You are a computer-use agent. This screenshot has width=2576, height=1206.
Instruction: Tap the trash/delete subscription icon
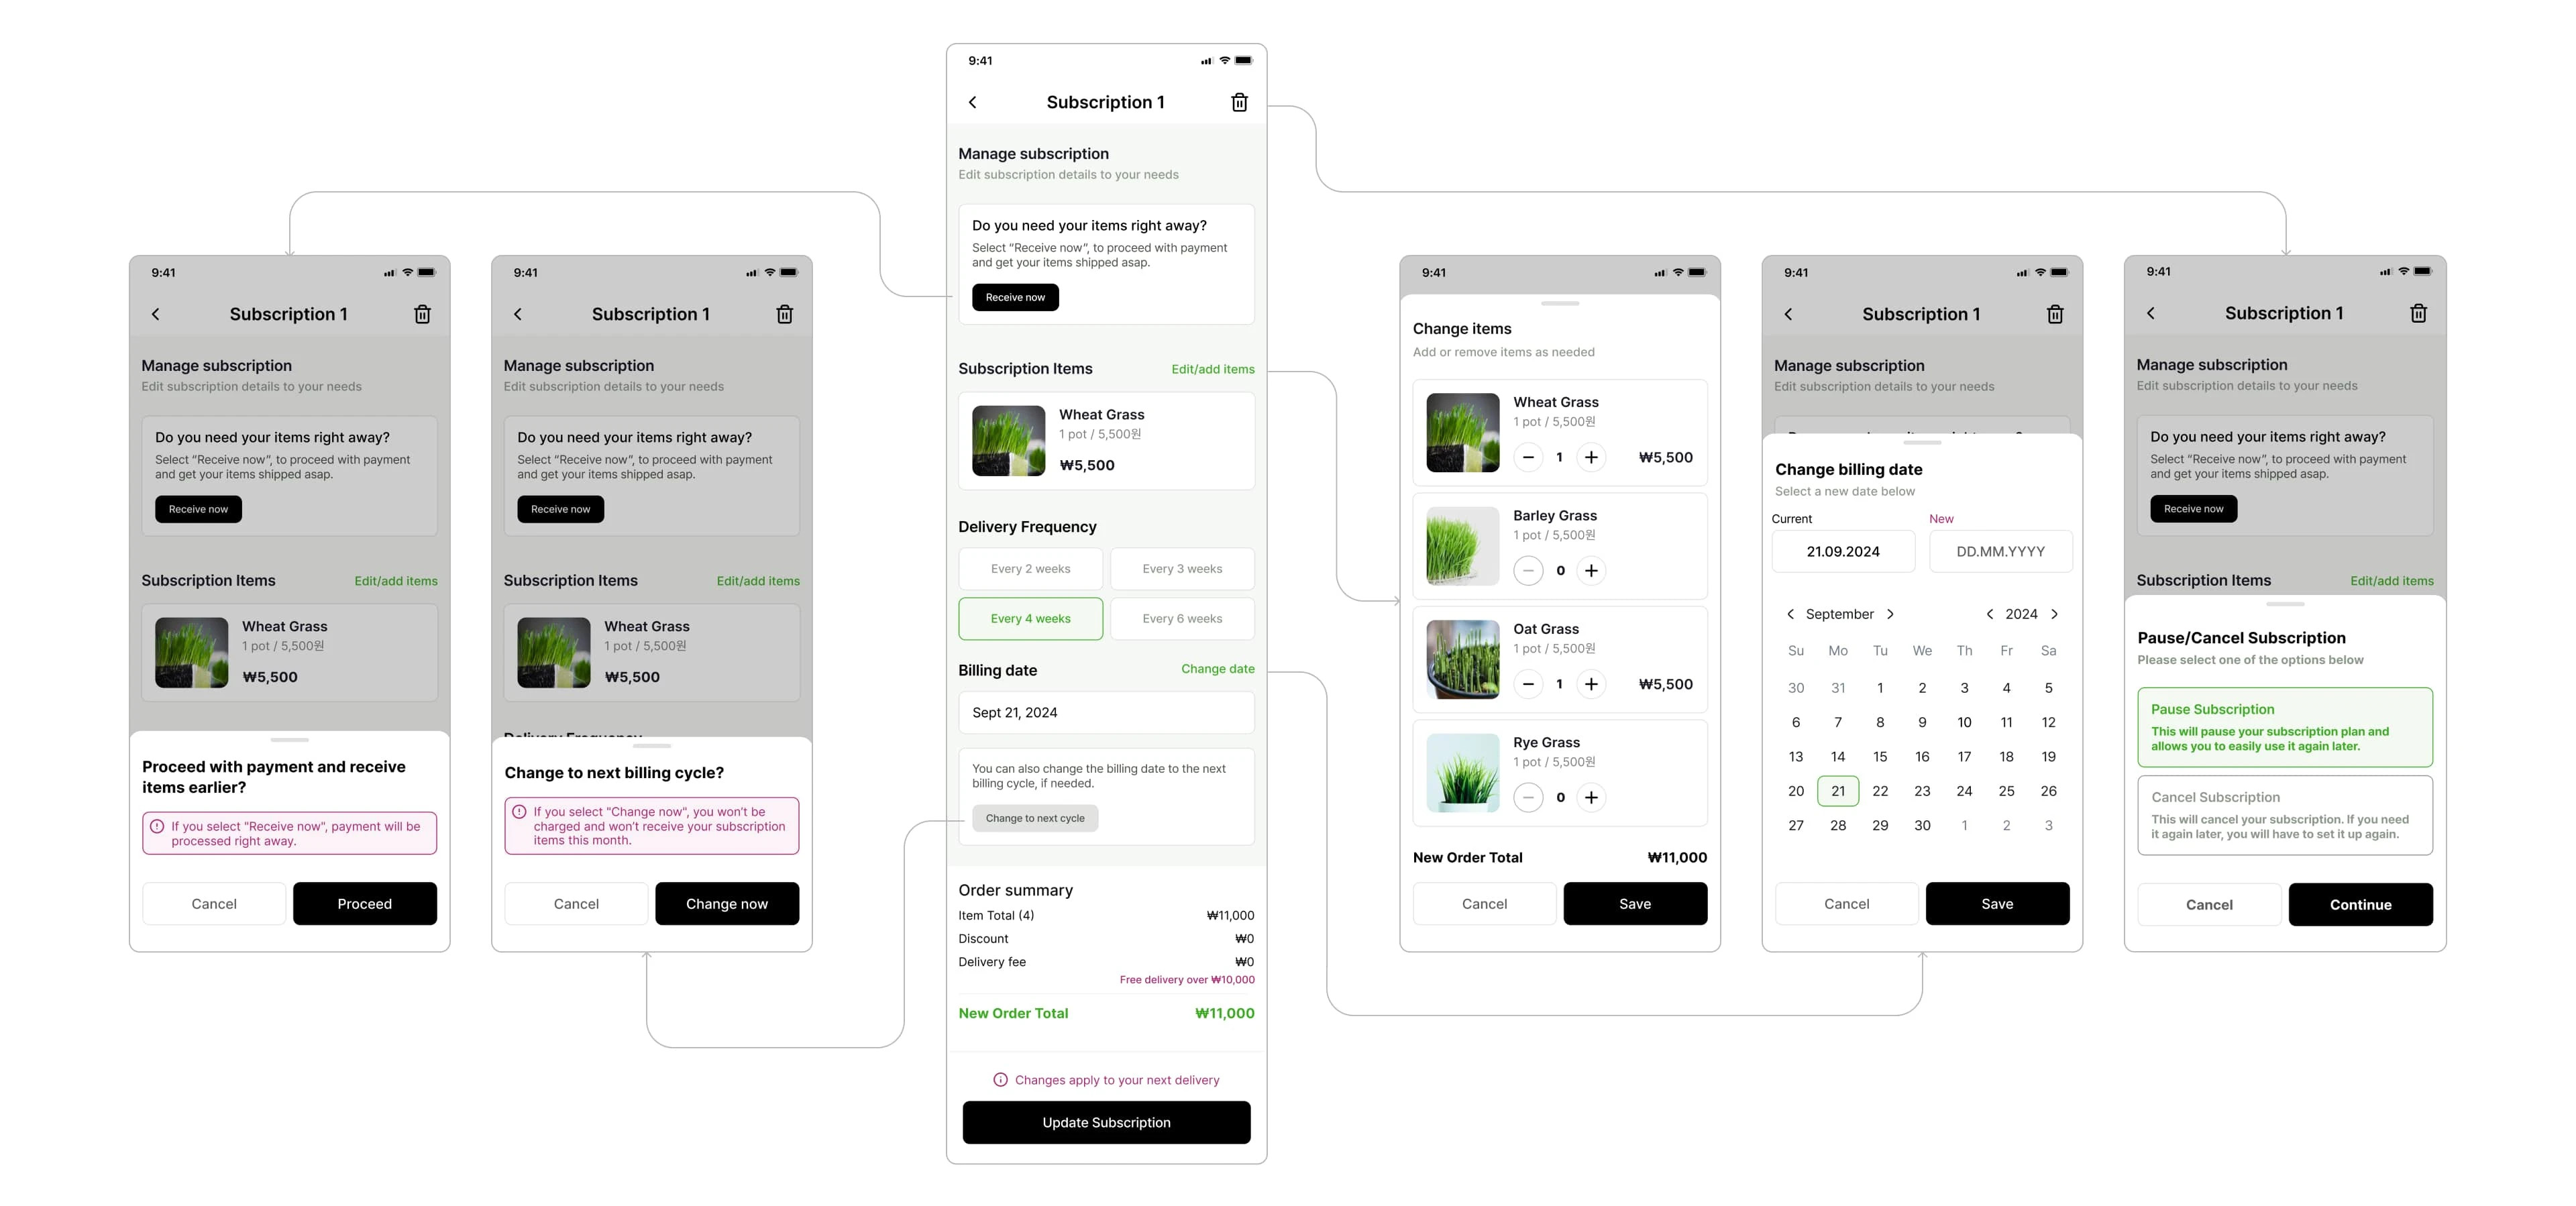click(1240, 102)
